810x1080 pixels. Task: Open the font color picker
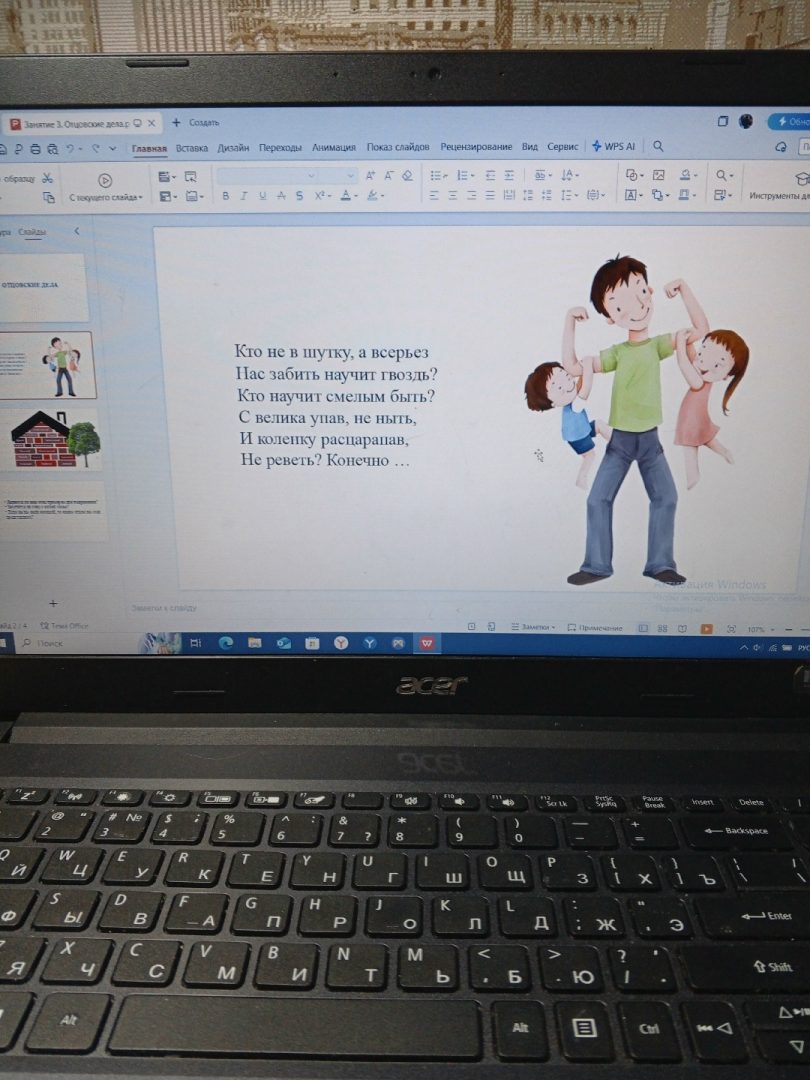[x=346, y=196]
